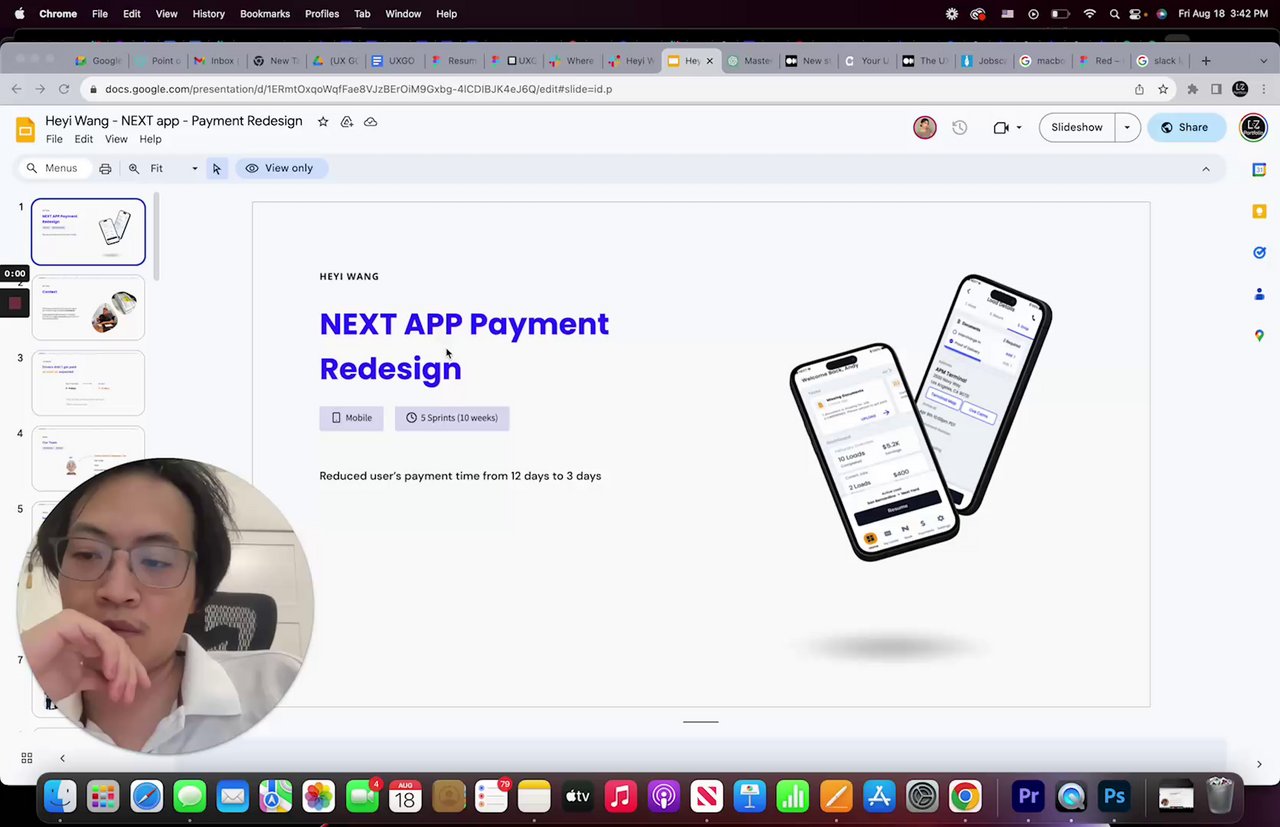1280x827 pixels.
Task: Open Google Tasks side panel icon
Action: [1259, 252]
